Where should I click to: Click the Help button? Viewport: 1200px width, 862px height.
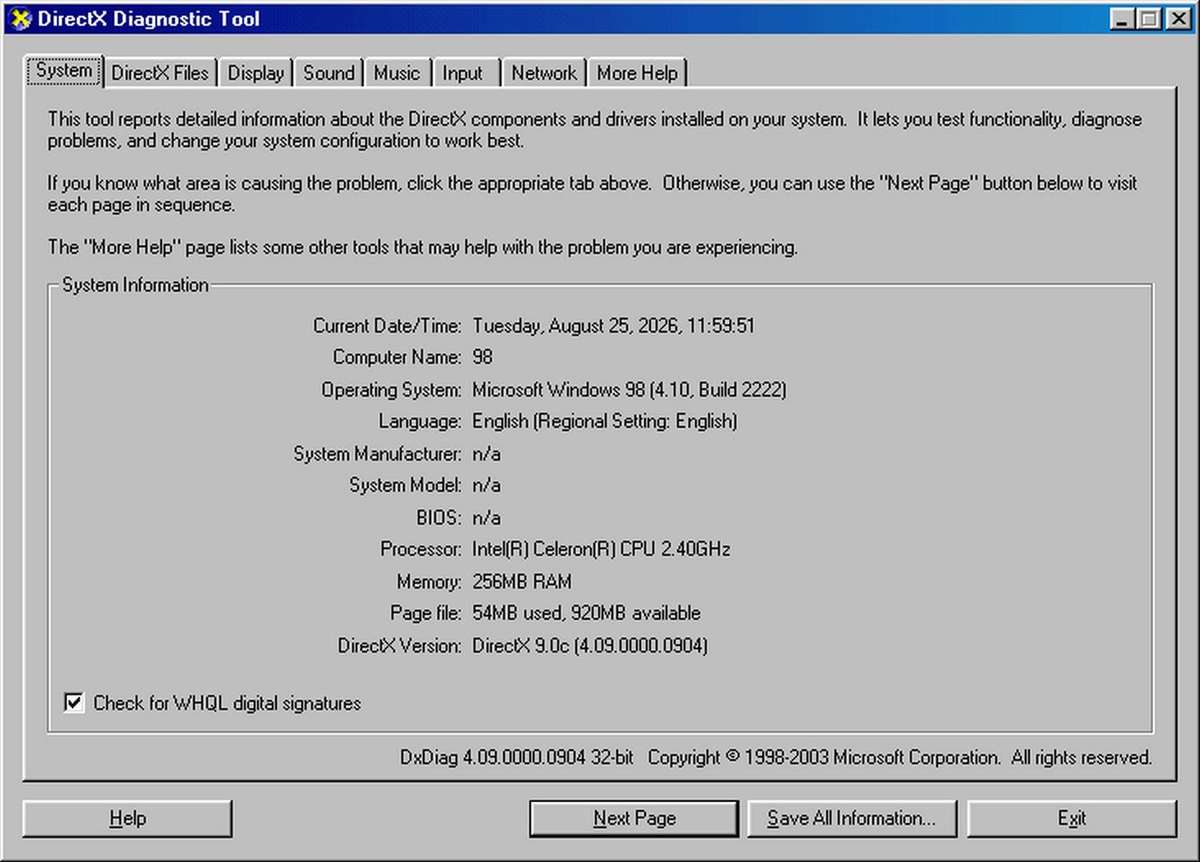(127, 818)
